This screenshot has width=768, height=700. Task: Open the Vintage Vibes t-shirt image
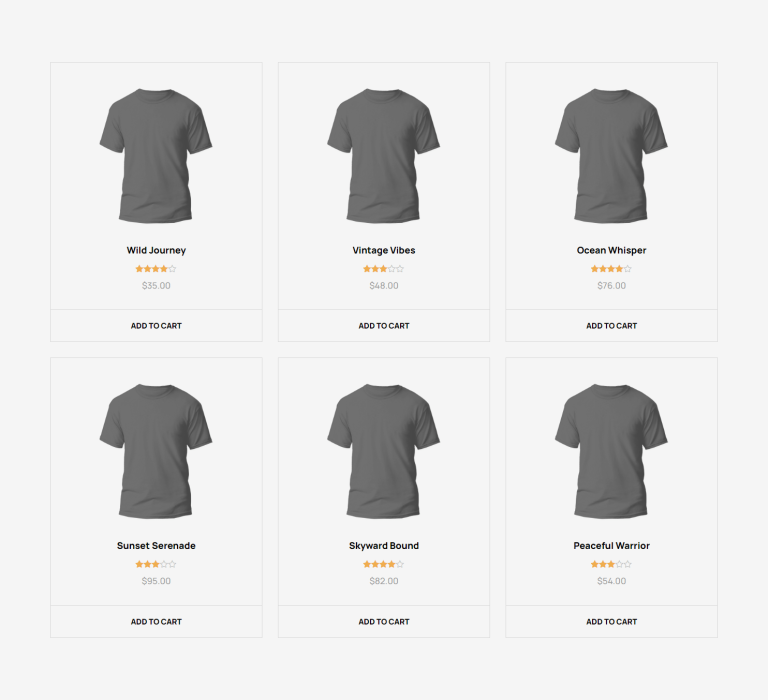(384, 156)
